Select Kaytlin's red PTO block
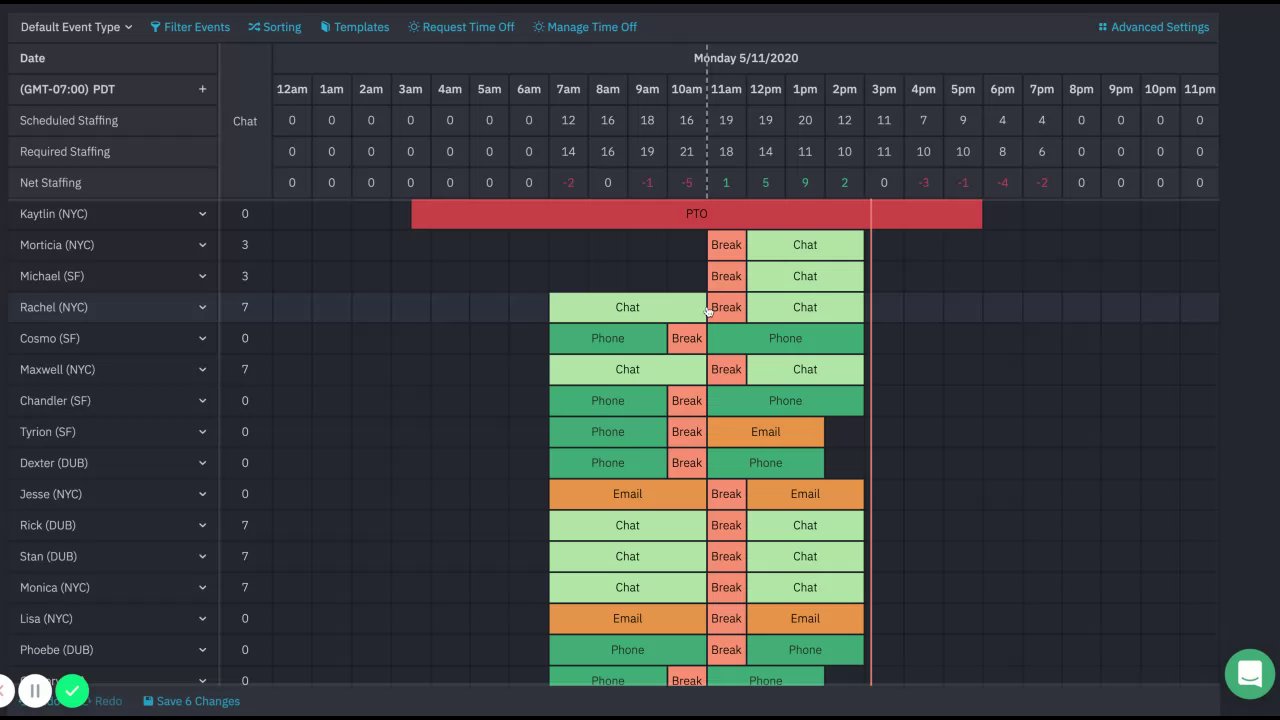The width and height of the screenshot is (1280, 720). [696, 214]
